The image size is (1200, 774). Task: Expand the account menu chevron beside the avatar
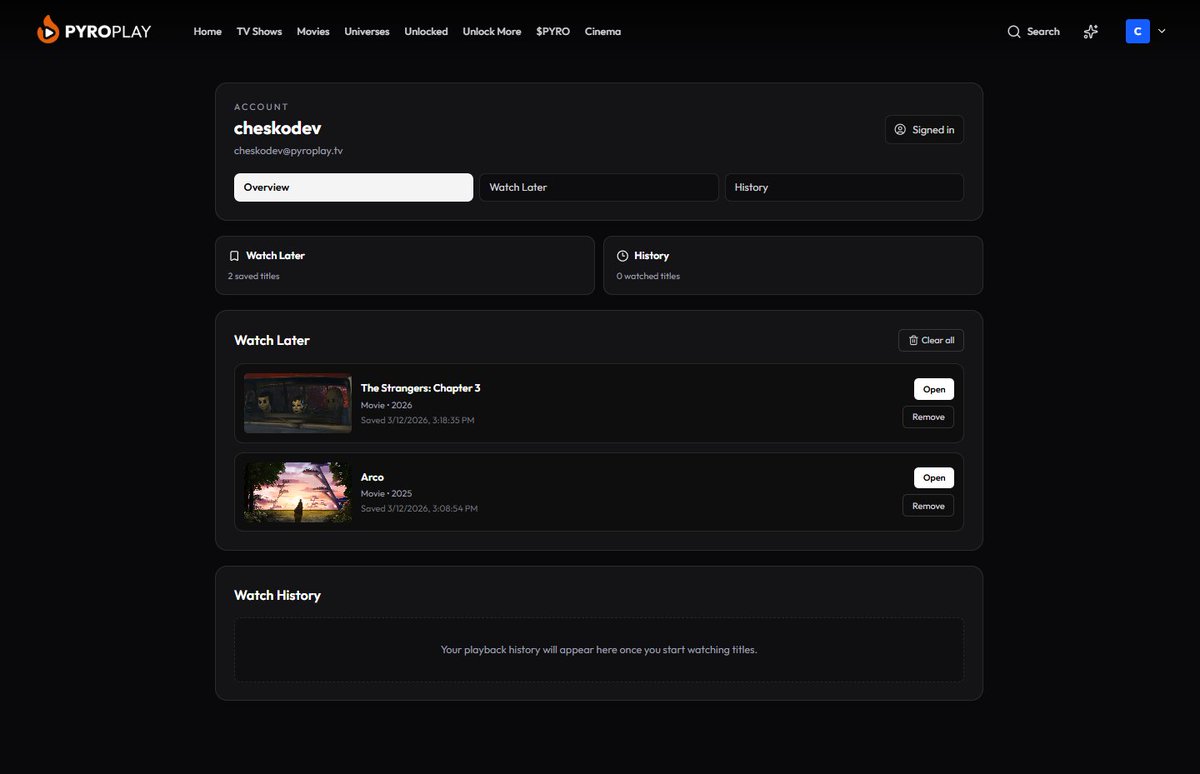click(1160, 31)
